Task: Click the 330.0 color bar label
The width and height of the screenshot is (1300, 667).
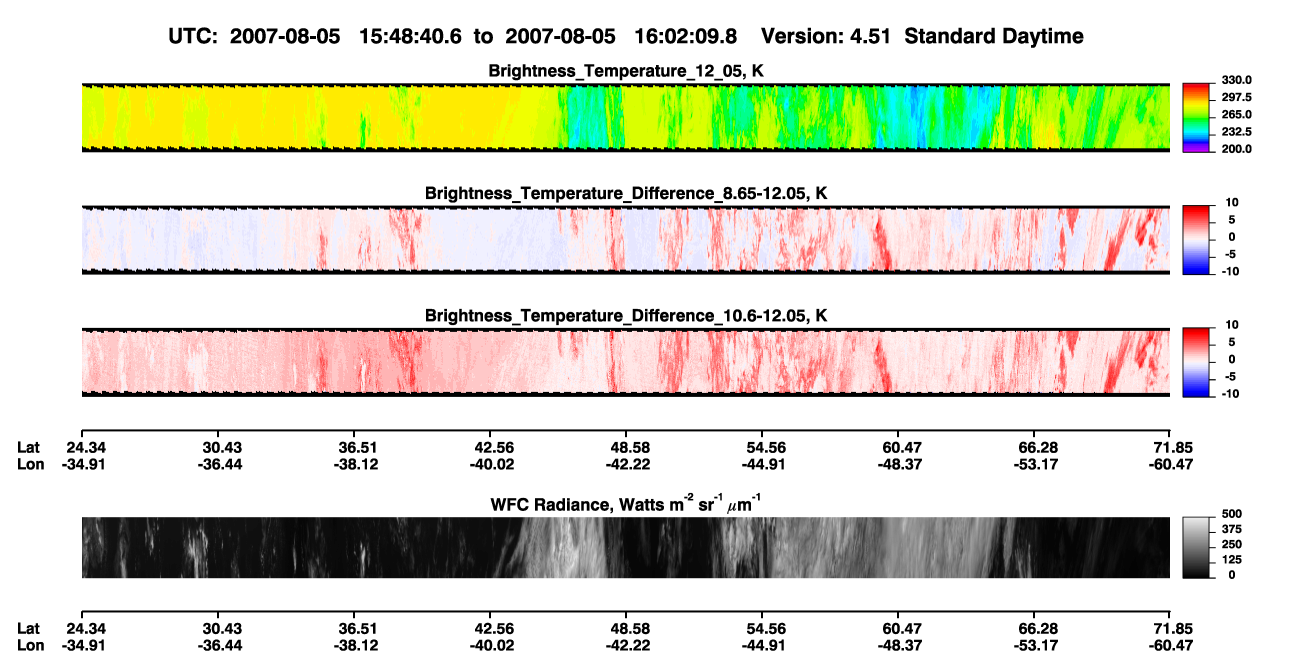Action: 1236,80
